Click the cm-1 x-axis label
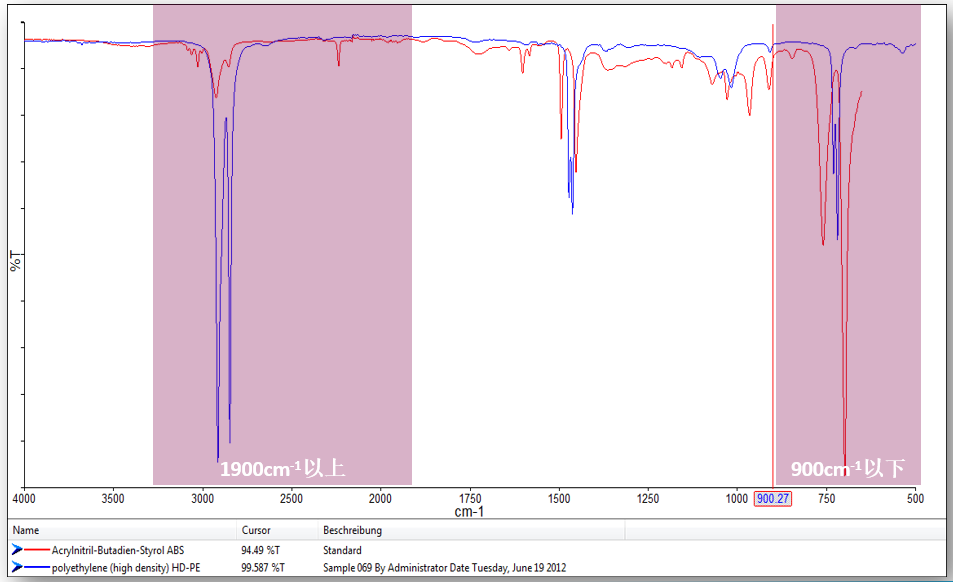 [469, 512]
